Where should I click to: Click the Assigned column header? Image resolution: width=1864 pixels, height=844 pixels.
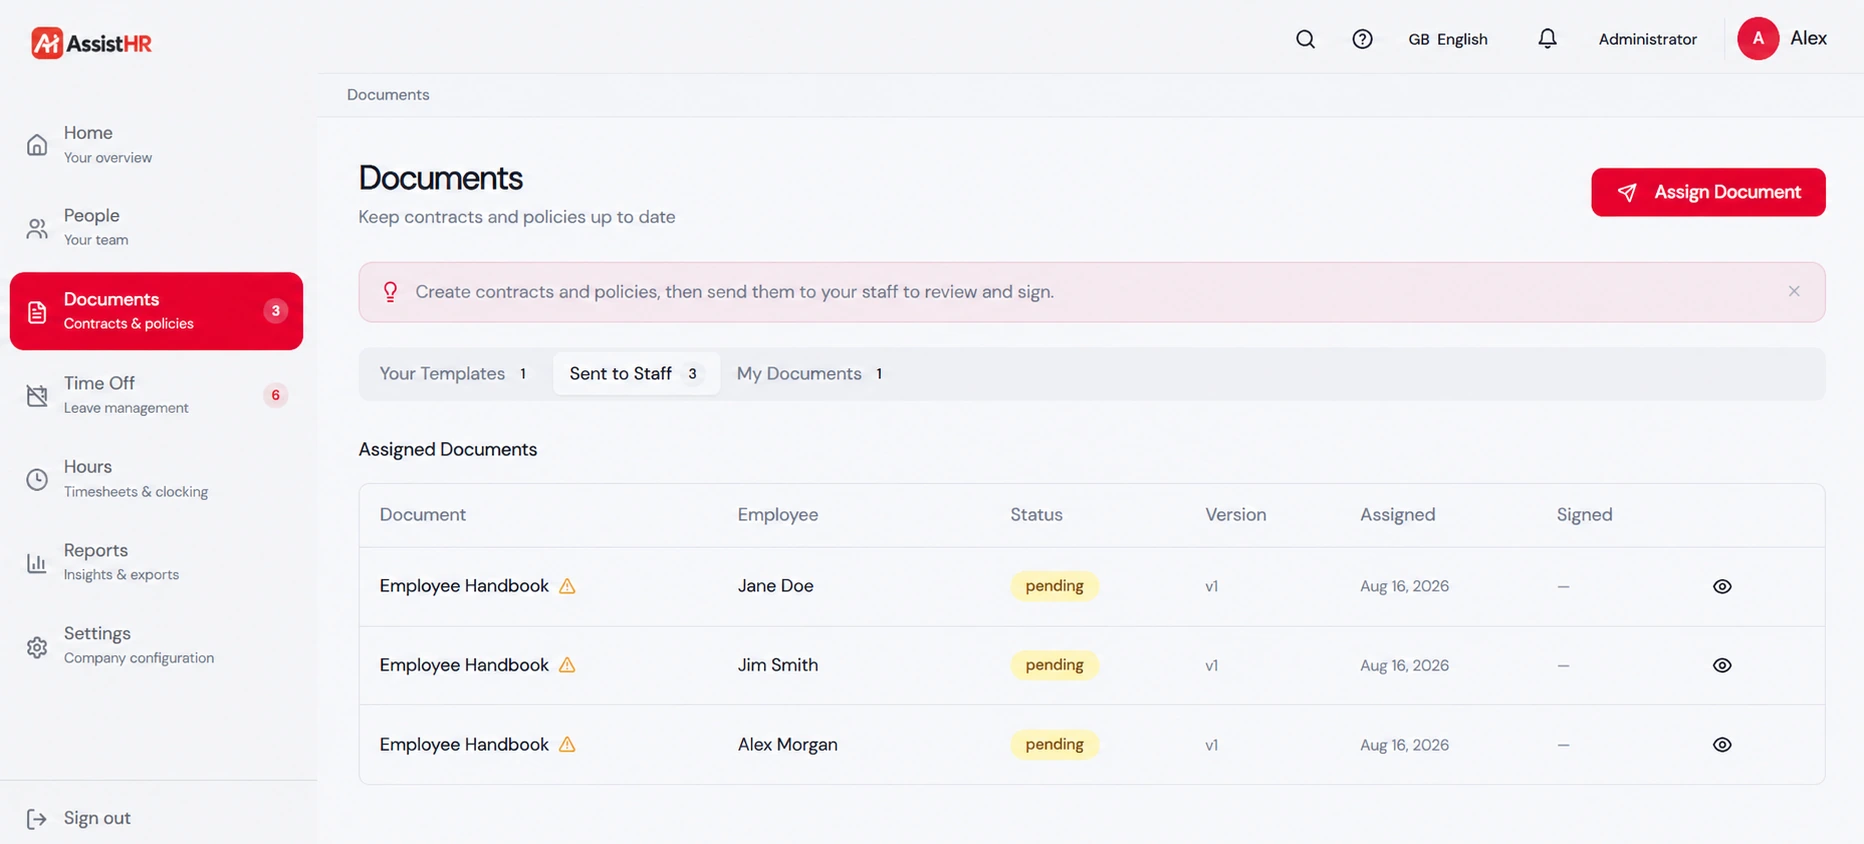(x=1397, y=515)
